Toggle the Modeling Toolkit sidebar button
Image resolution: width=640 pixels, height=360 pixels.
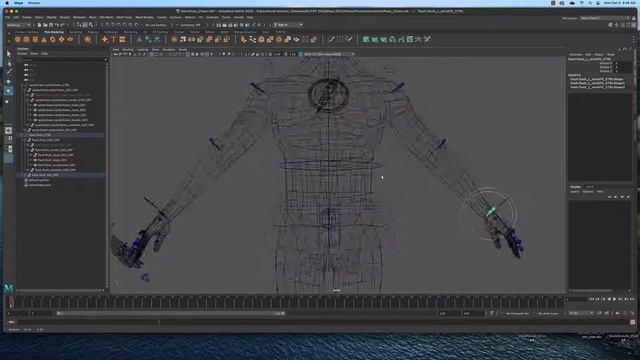point(611,25)
